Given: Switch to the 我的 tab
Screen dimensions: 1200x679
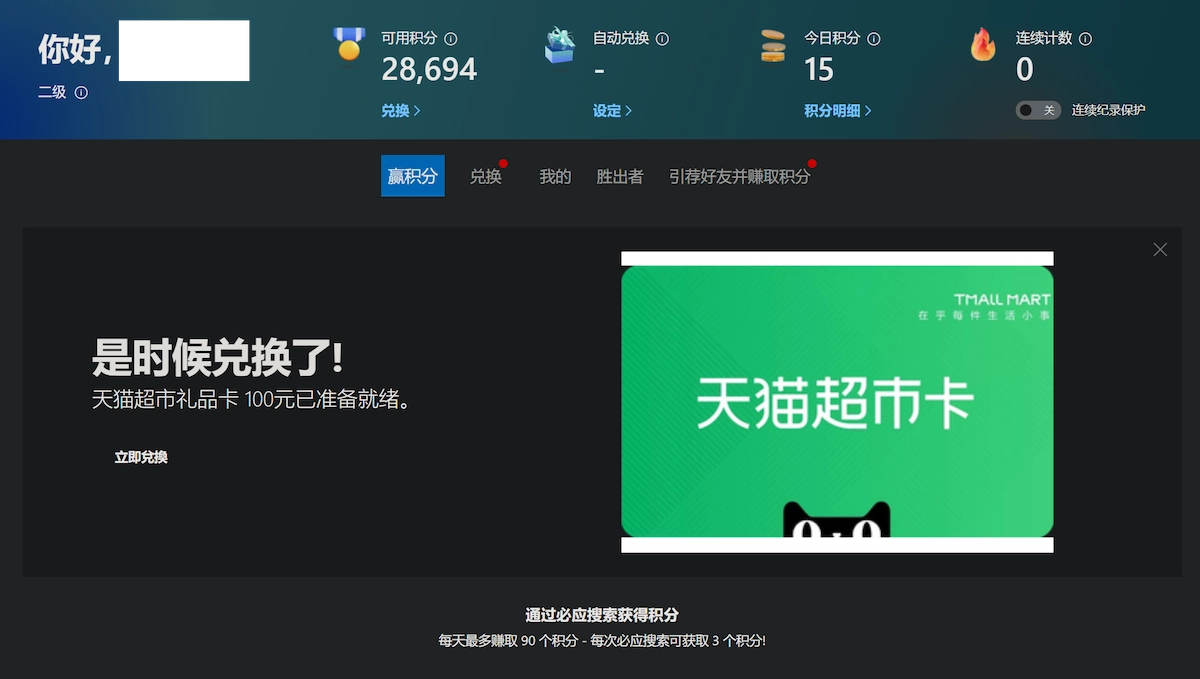Looking at the screenshot, I should tap(555, 177).
